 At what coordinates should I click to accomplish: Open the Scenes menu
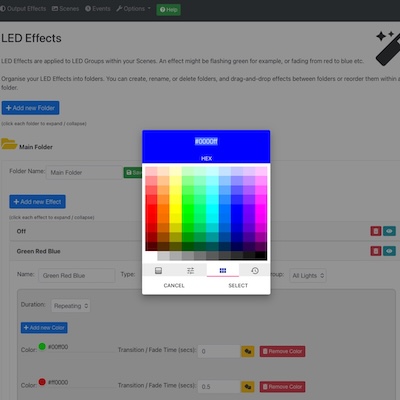[65, 9]
